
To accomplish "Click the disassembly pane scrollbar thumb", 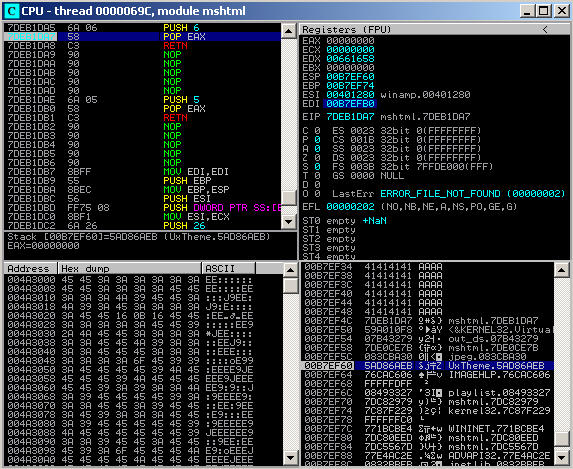I will tap(289, 198).
